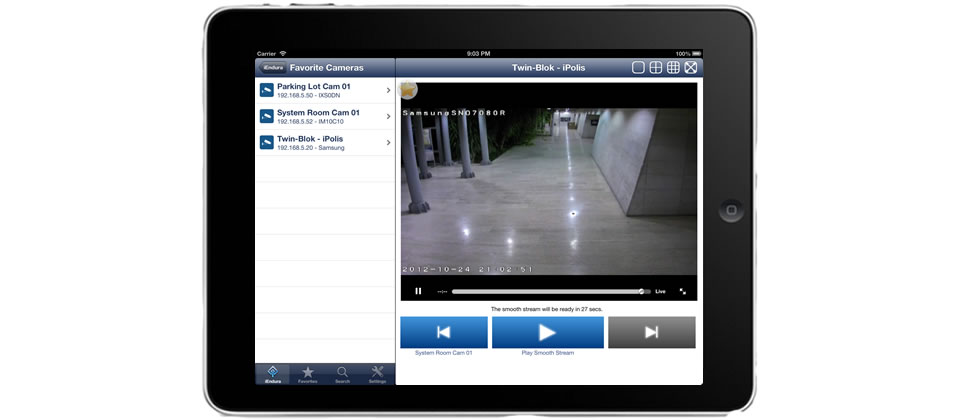
Task: Open the Favorites tab
Action: click(307, 374)
